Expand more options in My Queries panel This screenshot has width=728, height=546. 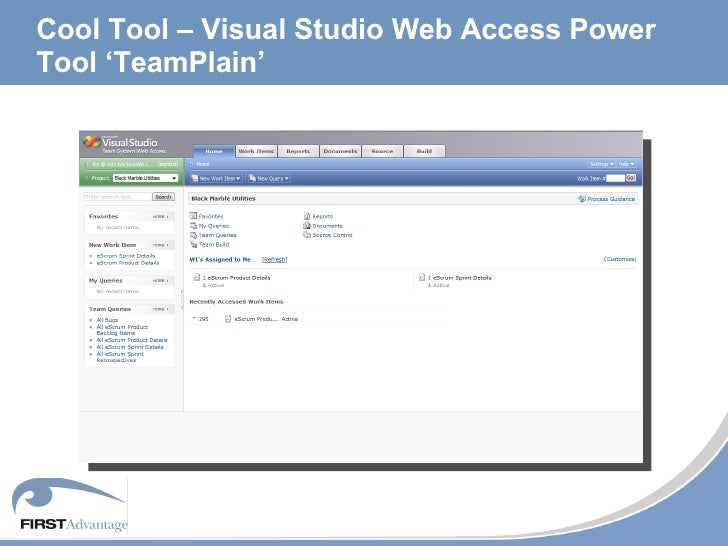[x=161, y=281]
